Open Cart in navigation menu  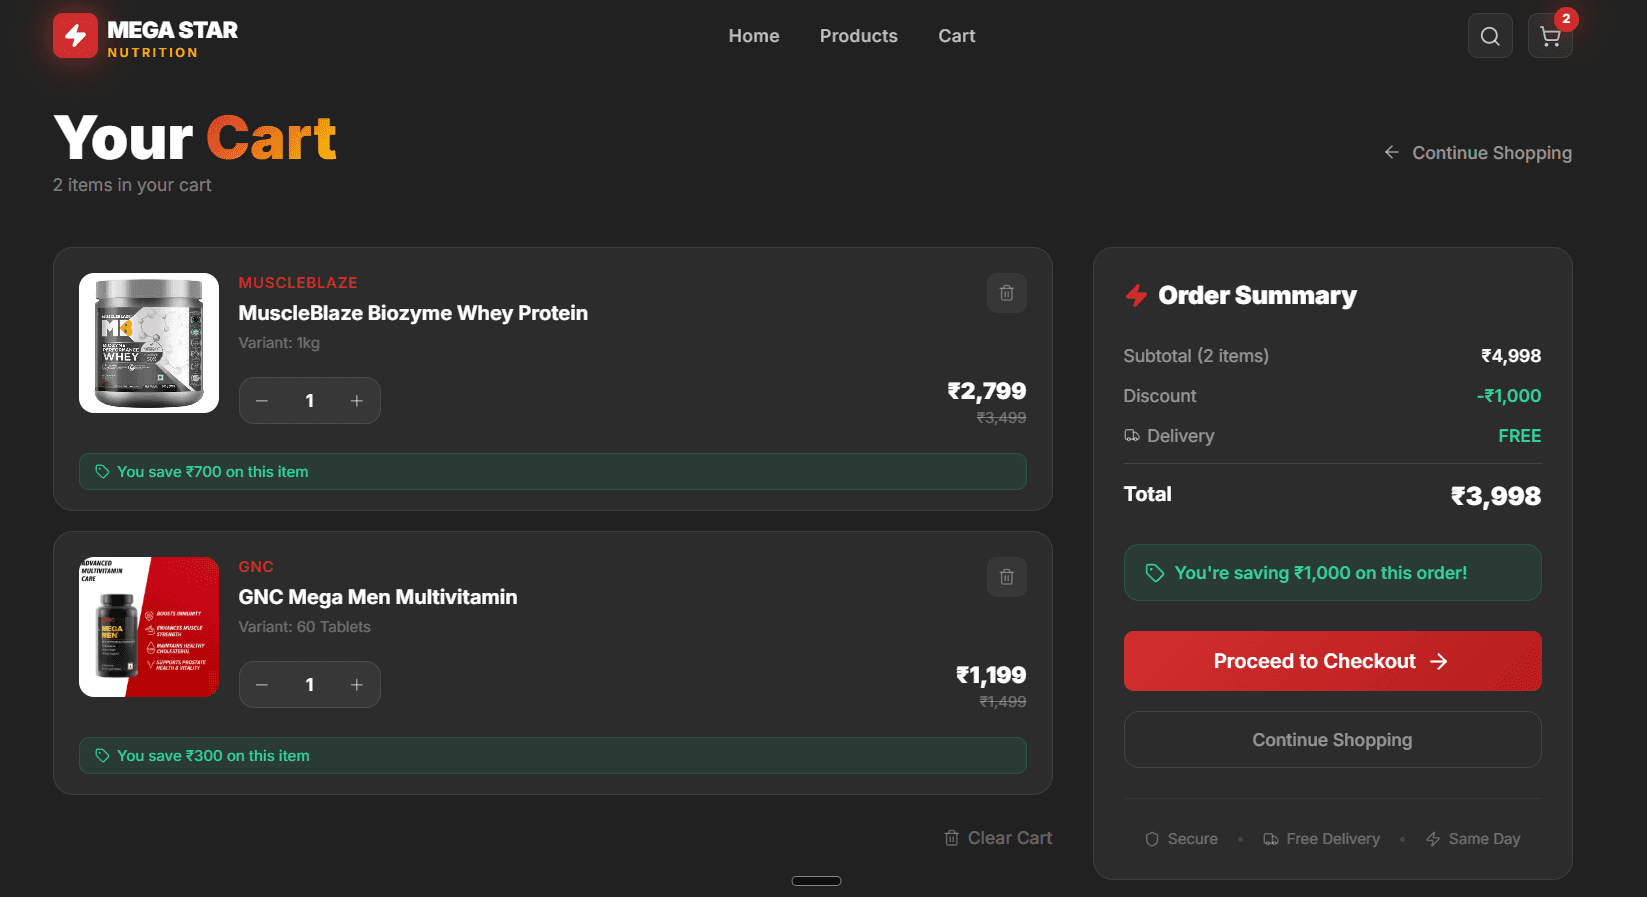(x=957, y=36)
